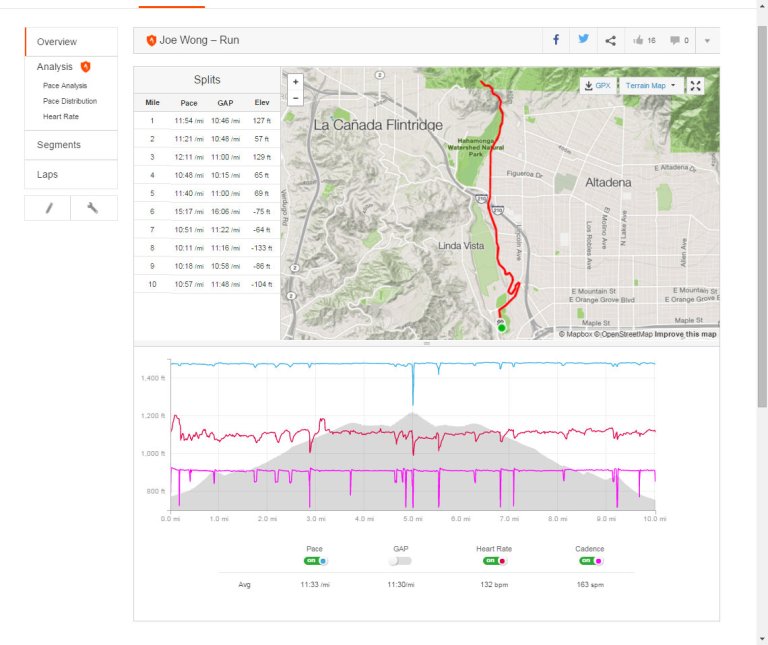
Task: Expand the header more-options arrow
Action: pyautogui.click(x=707, y=41)
